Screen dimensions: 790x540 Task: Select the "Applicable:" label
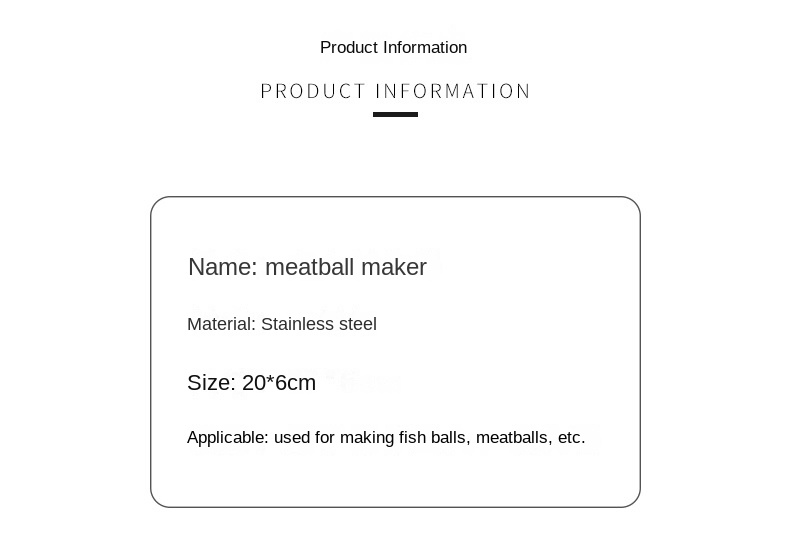click(x=227, y=438)
